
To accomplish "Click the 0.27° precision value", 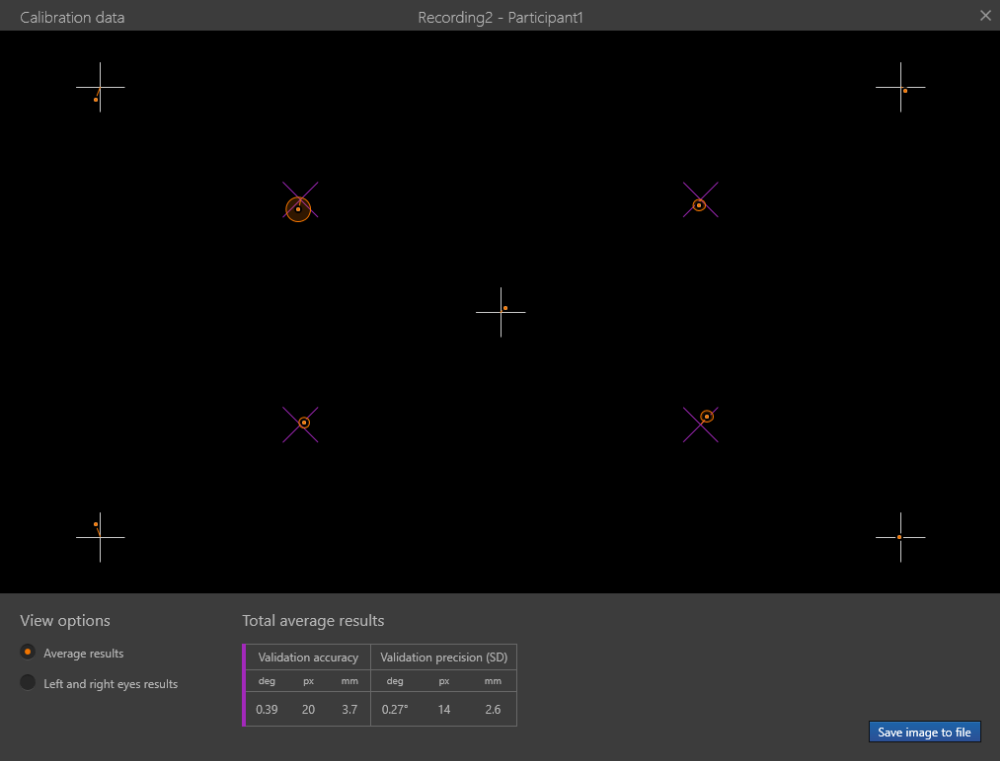I will (x=395, y=709).
